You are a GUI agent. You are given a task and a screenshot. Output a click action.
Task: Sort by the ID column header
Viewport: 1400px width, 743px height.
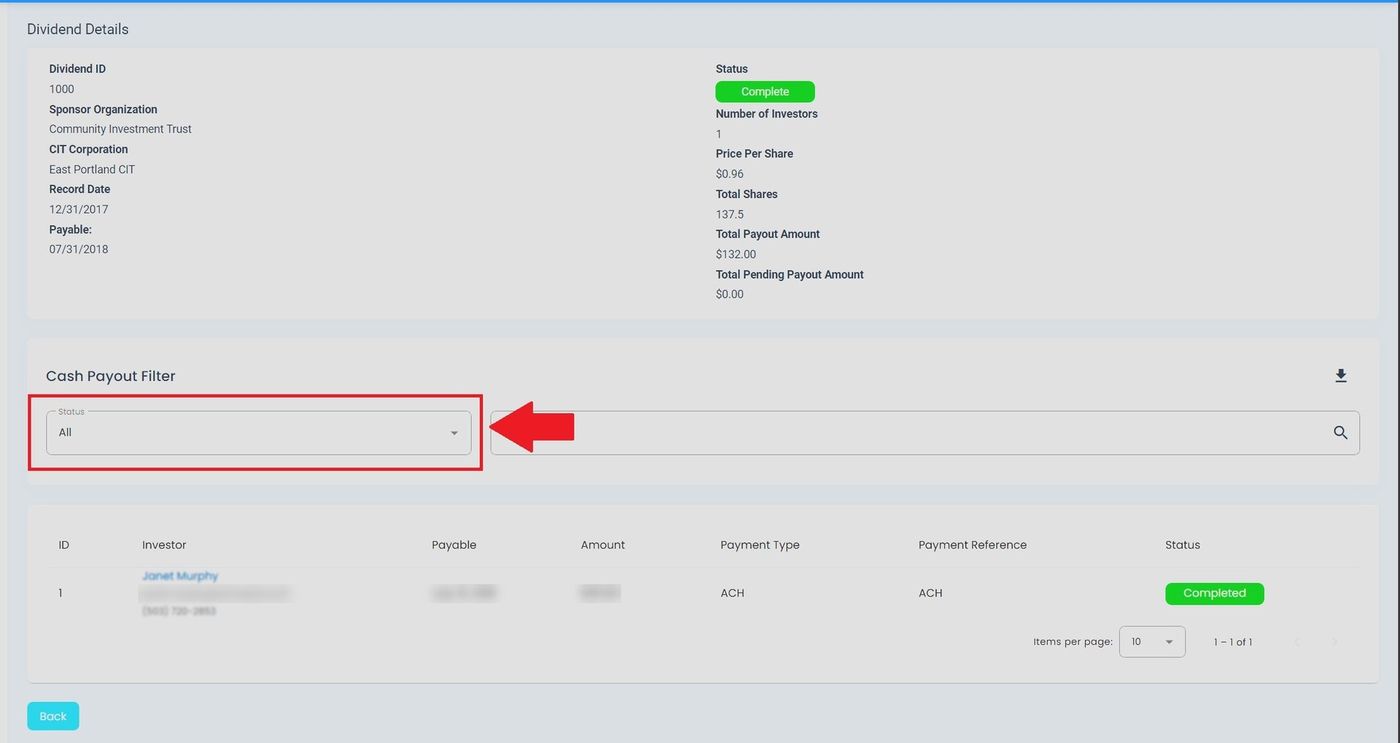tap(64, 545)
